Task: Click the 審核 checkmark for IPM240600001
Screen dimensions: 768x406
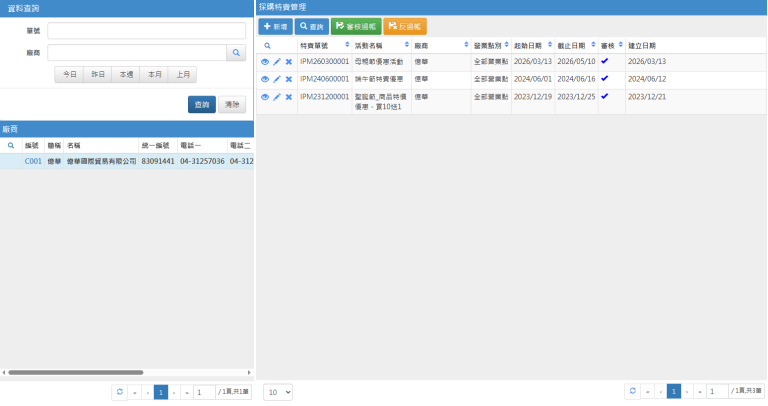Action: coord(604,79)
